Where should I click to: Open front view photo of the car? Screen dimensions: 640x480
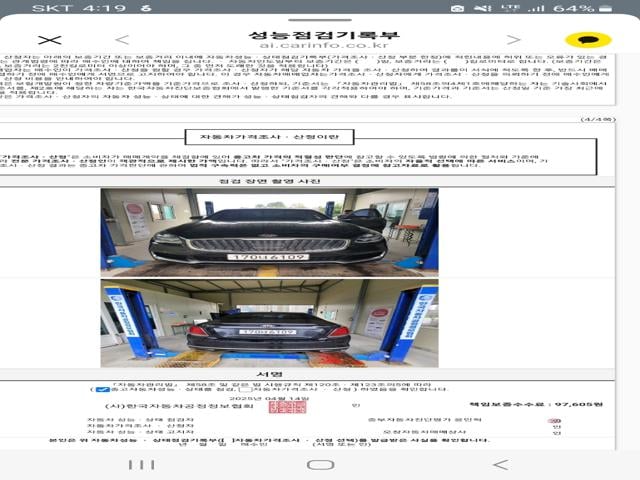269,232
